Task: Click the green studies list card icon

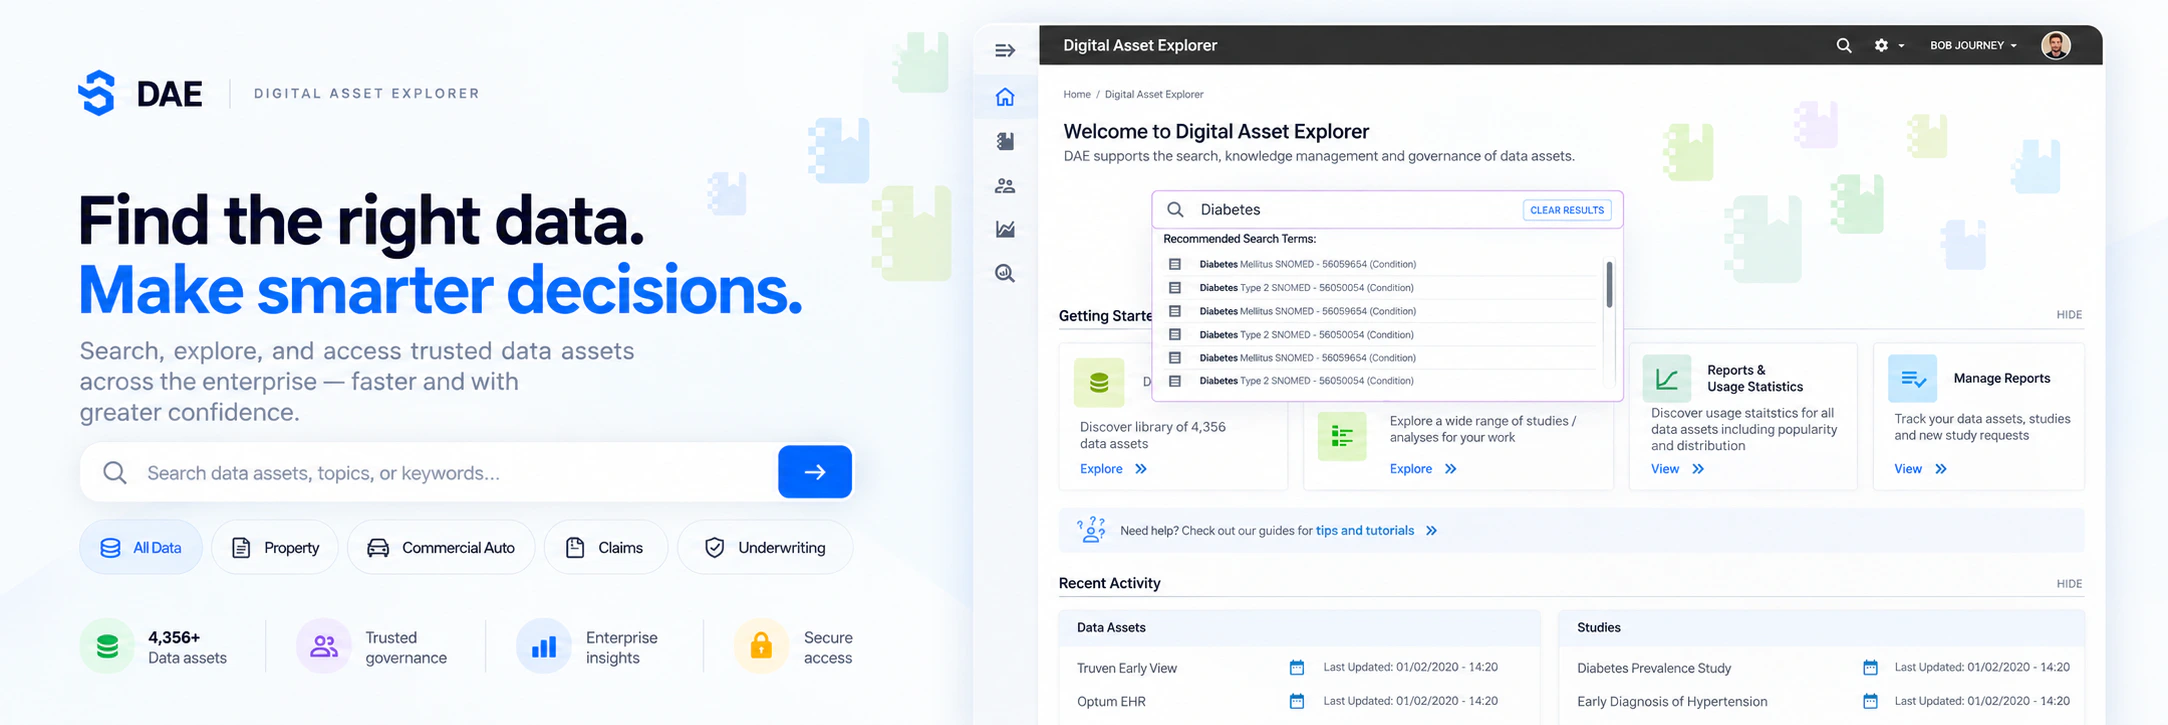Action: pos(1342,436)
